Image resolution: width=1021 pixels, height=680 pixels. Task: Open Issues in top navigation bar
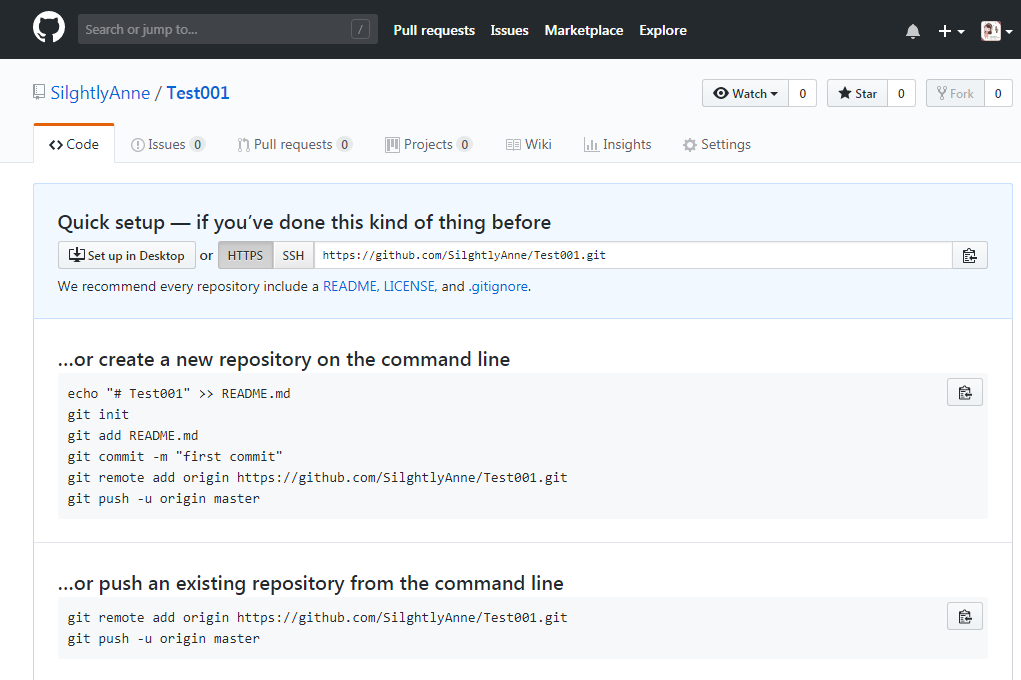509,31
